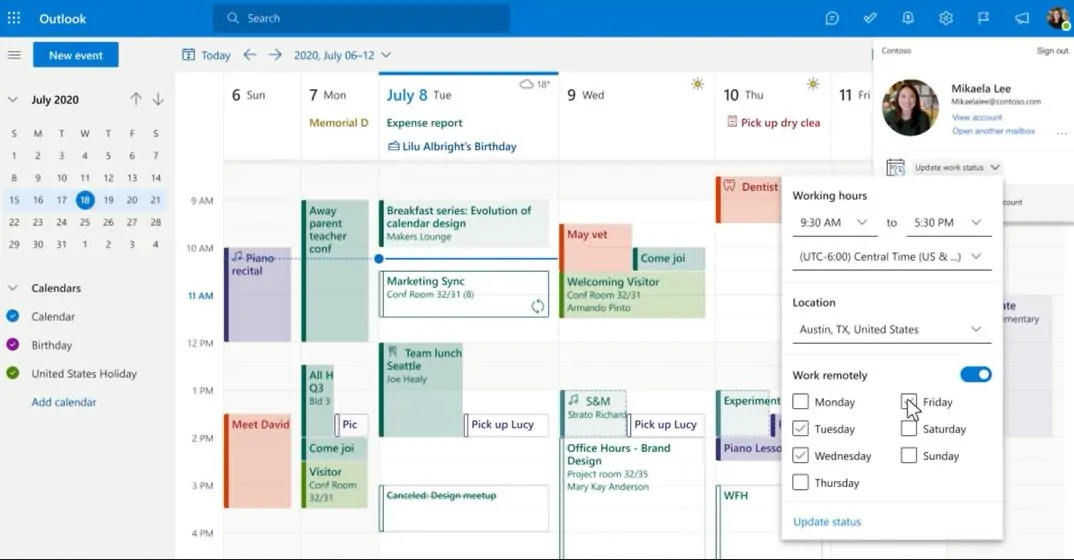This screenshot has width=1074, height=560.
Task: Toggle the purple Birthday calendar color circle
Action: (x=12, y=345)
